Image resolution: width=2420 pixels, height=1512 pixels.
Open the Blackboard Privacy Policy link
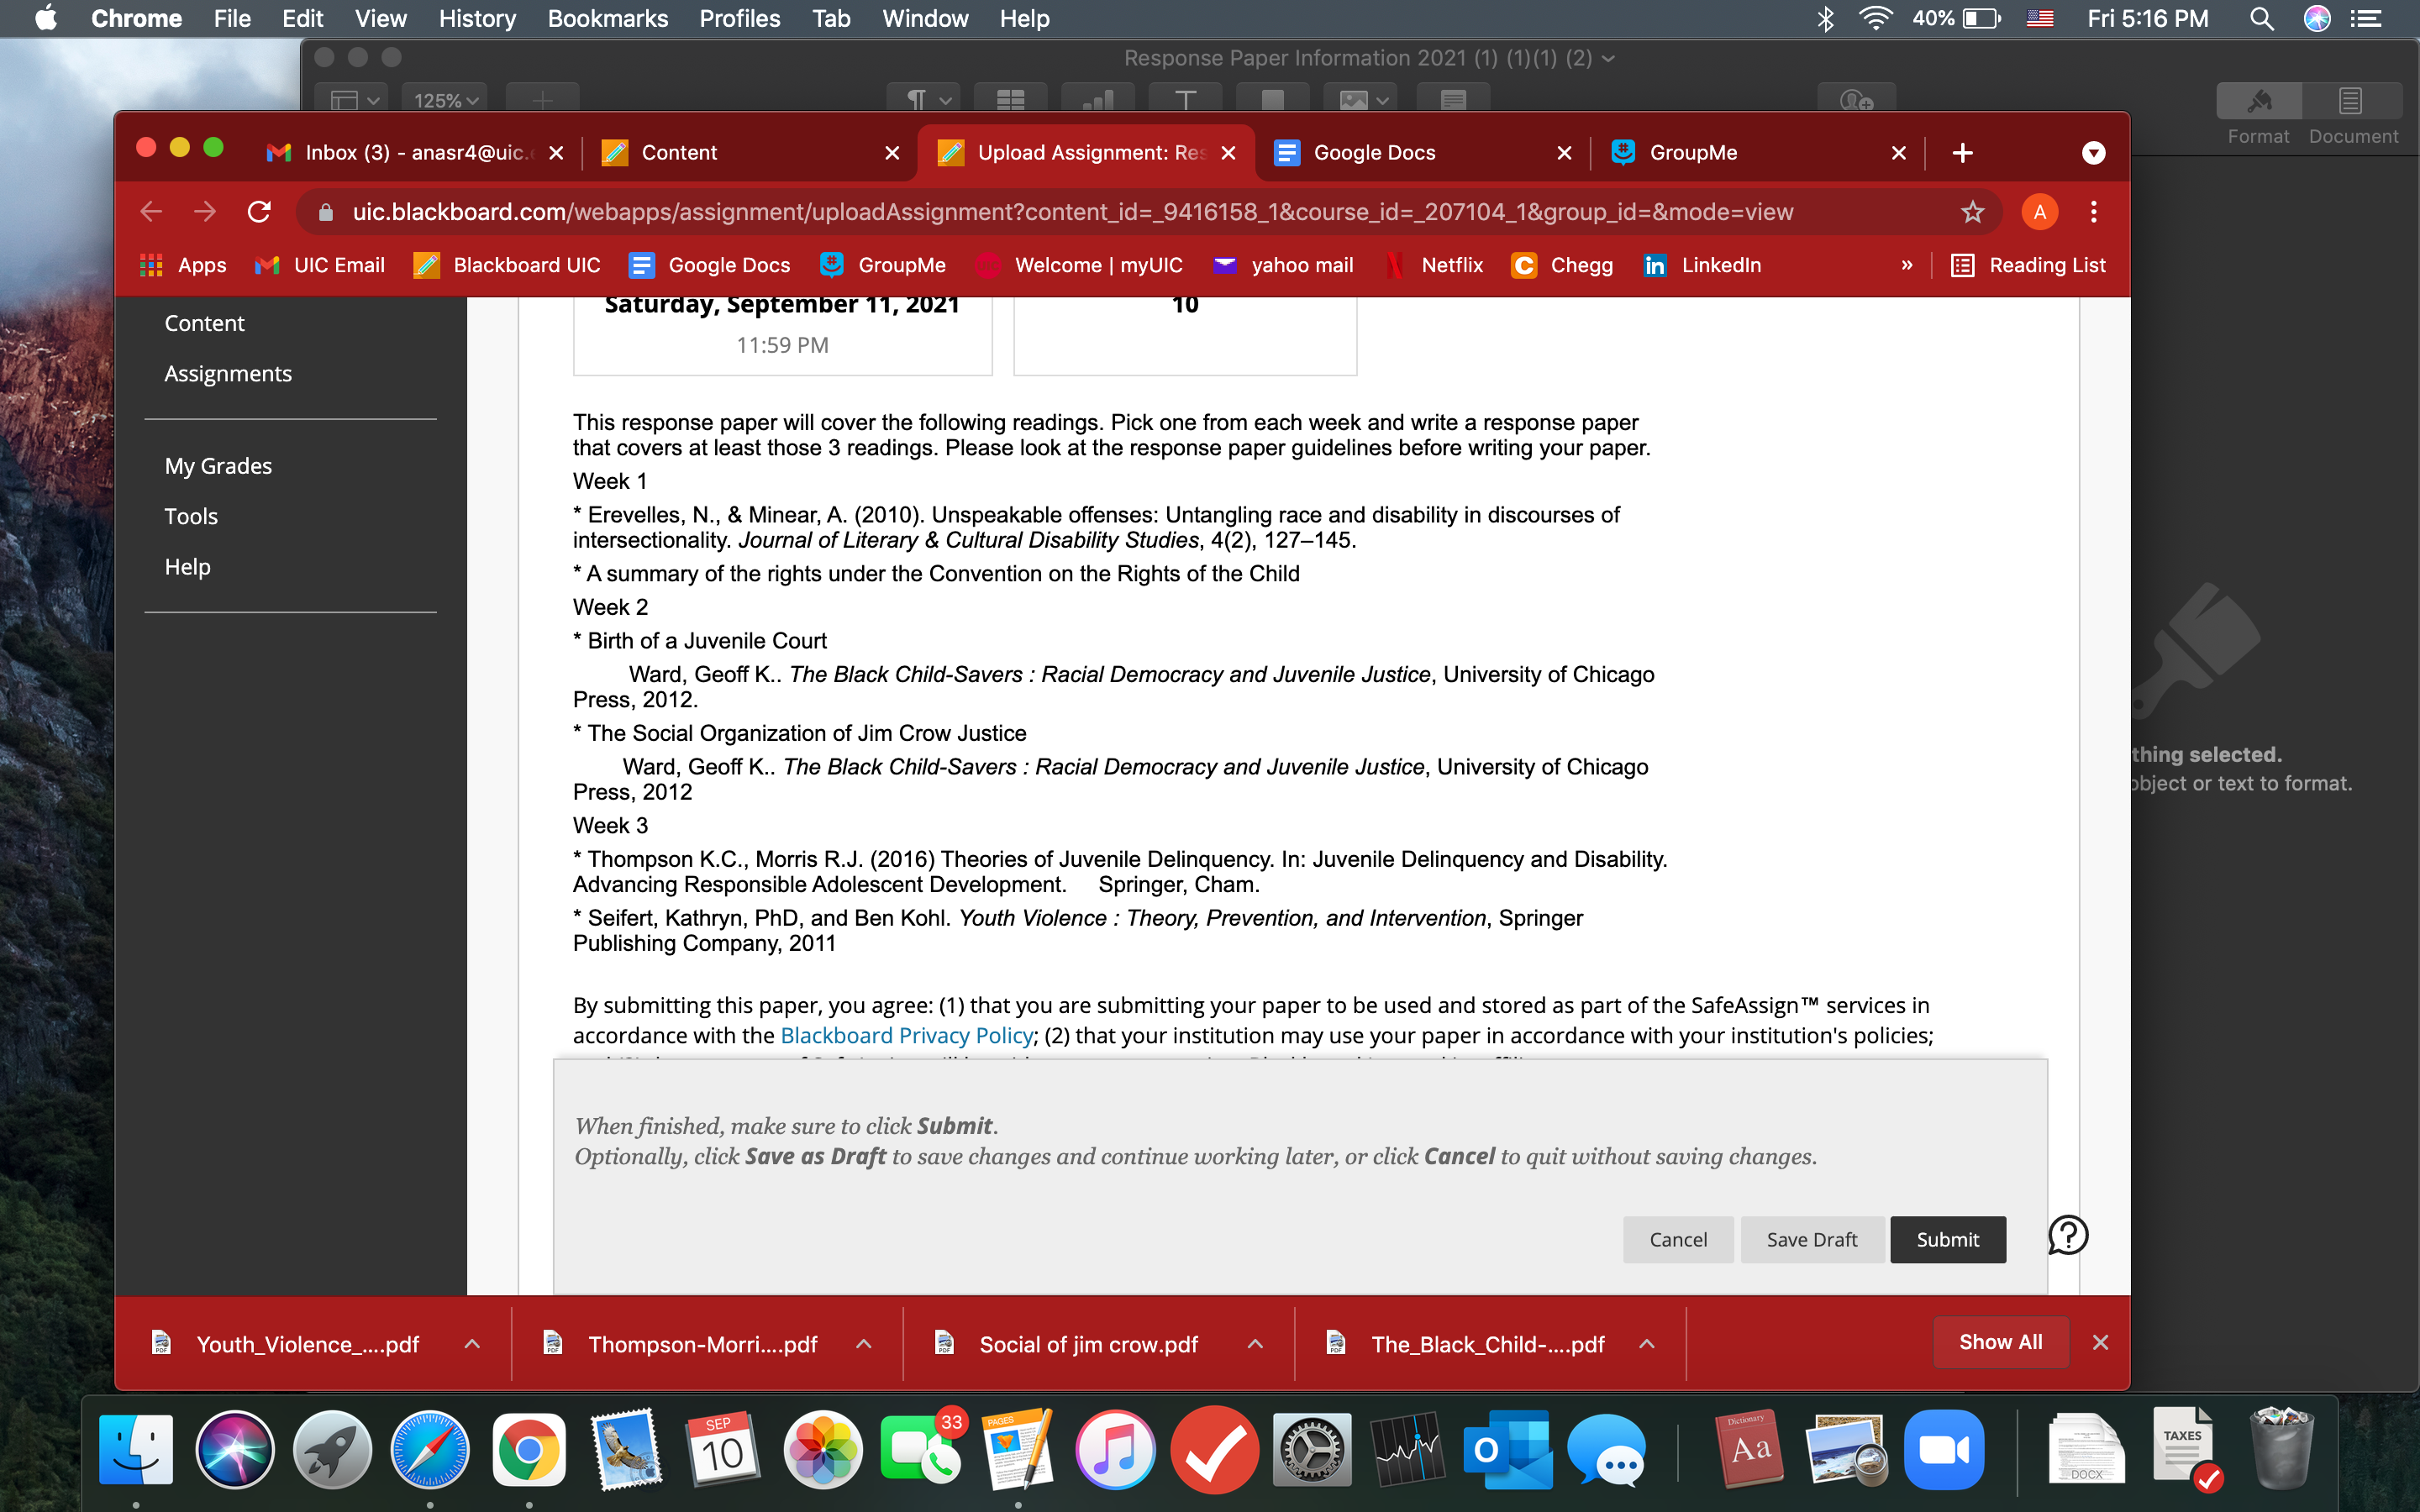click(x=906, y=1035)
